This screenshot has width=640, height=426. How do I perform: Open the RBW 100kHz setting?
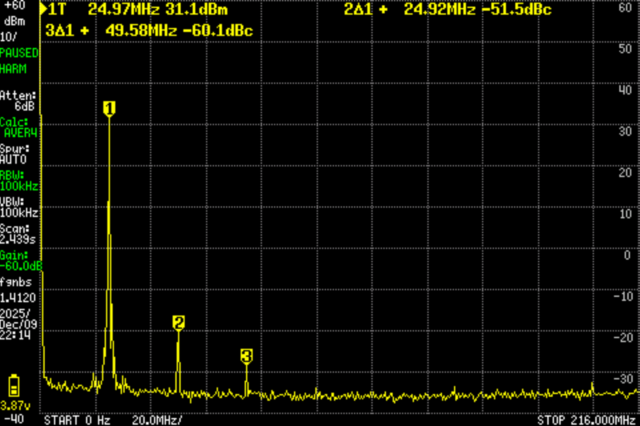pos(20,181)
